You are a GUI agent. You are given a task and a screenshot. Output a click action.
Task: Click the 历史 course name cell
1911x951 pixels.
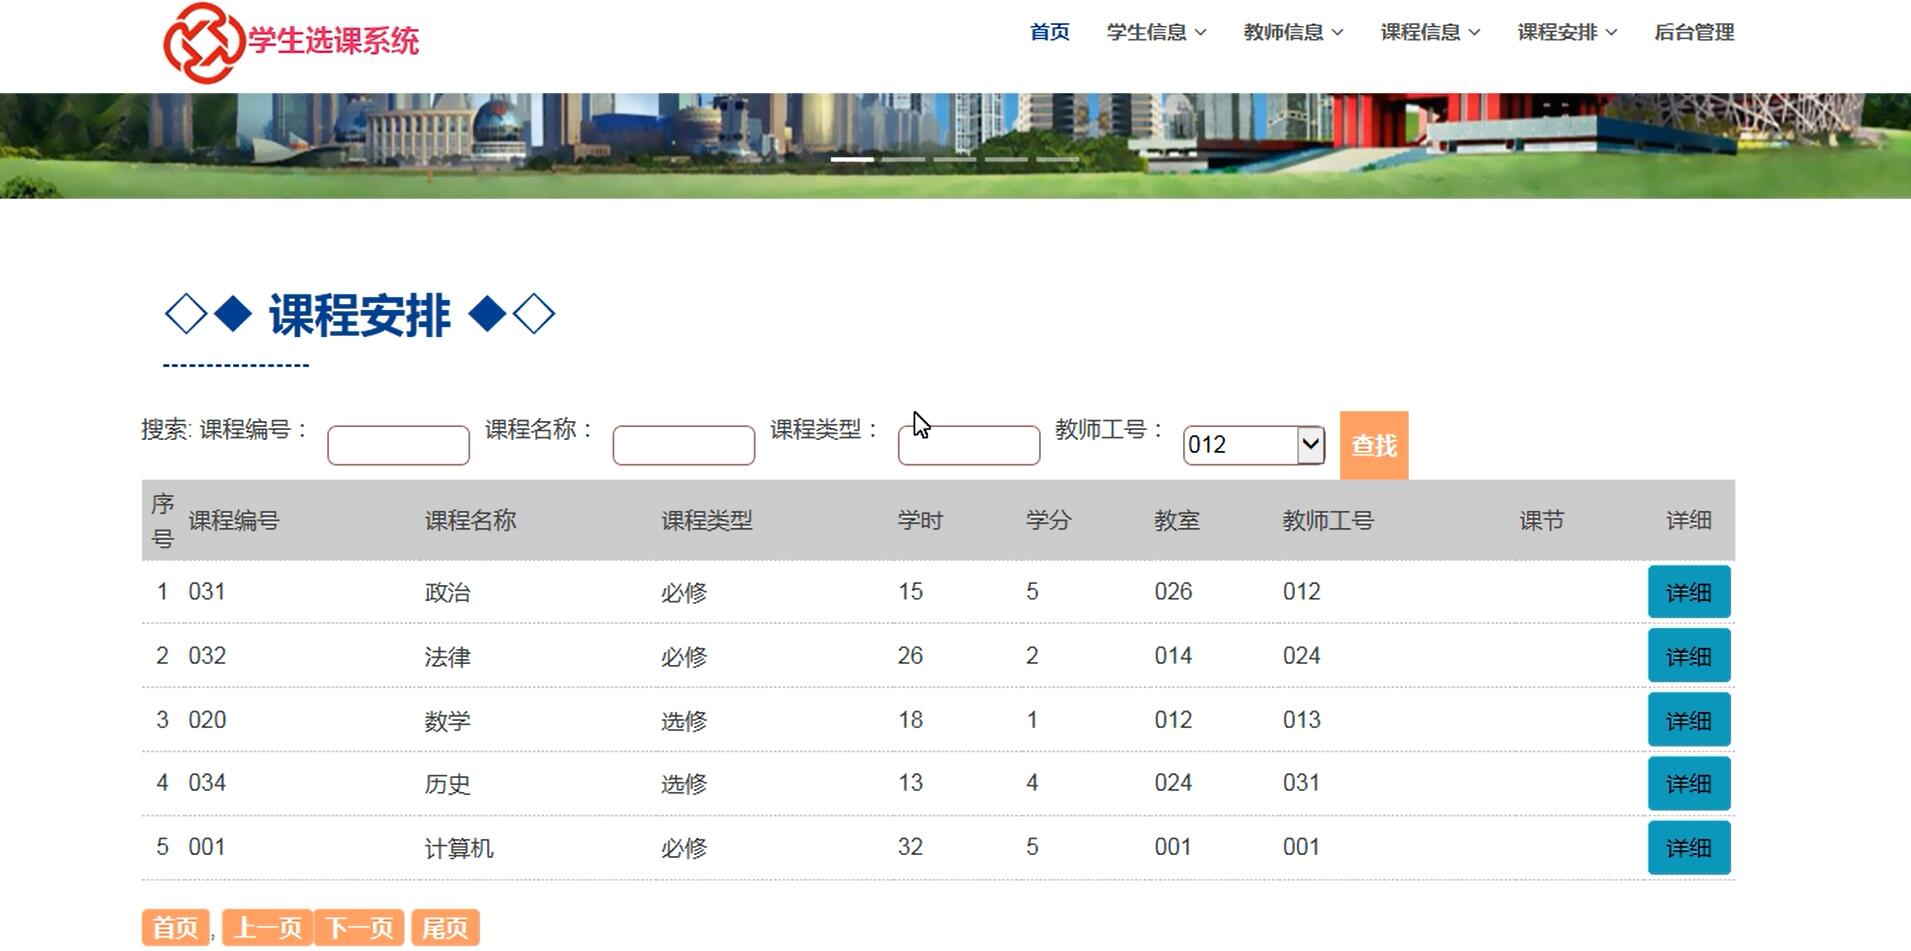(447, 784)
